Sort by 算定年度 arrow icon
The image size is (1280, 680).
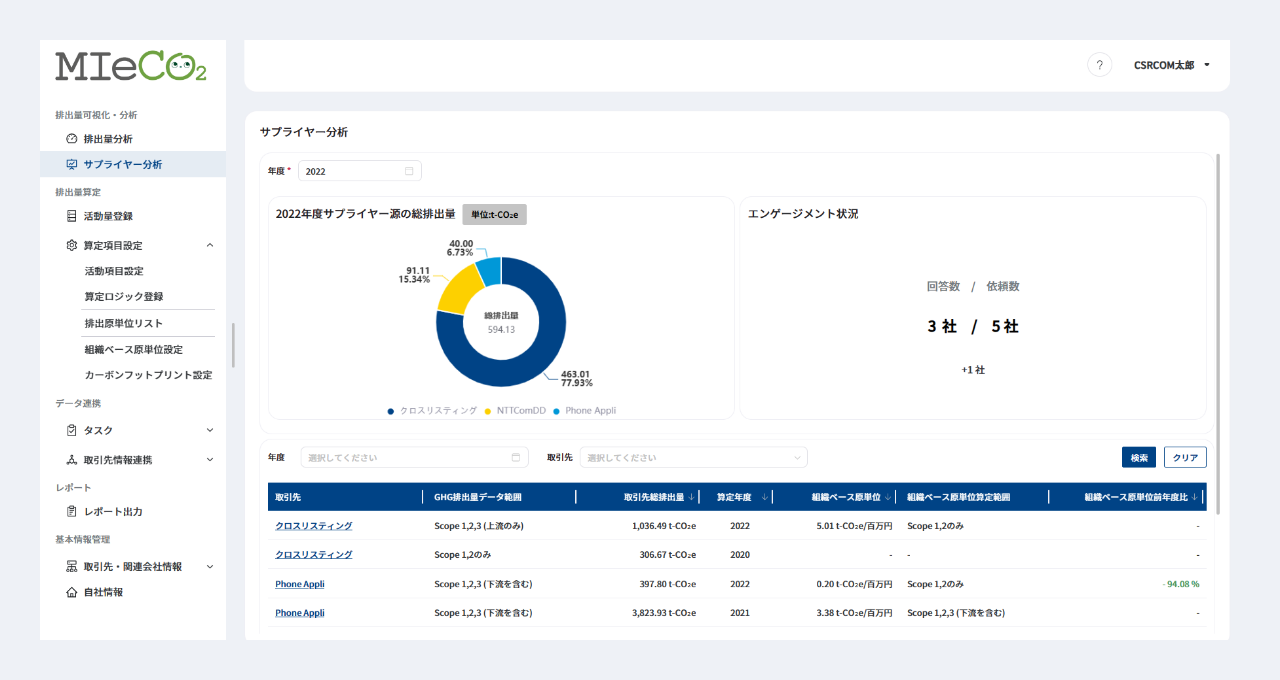[765, 497]
